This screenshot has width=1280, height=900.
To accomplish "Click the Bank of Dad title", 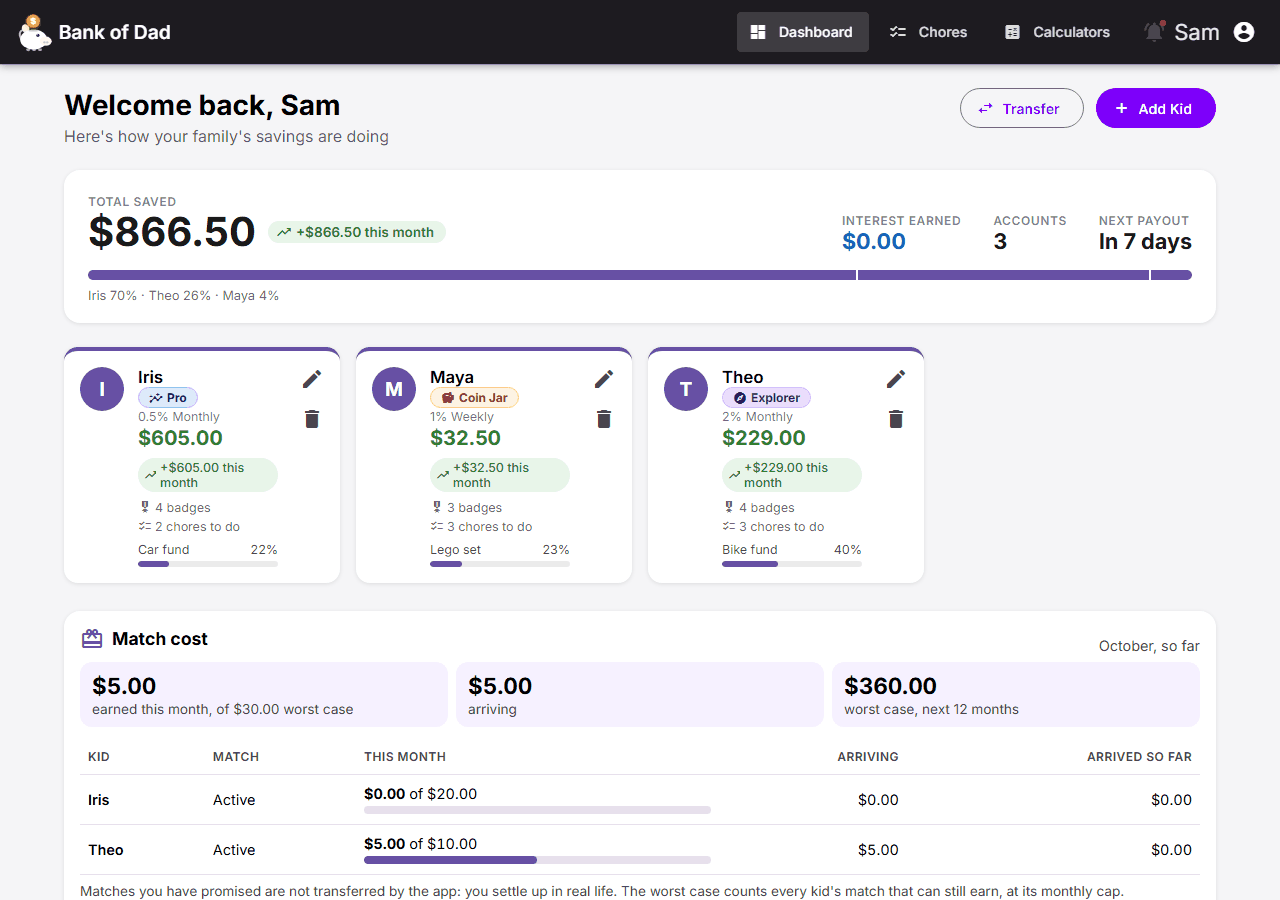I will click(115, 32).
